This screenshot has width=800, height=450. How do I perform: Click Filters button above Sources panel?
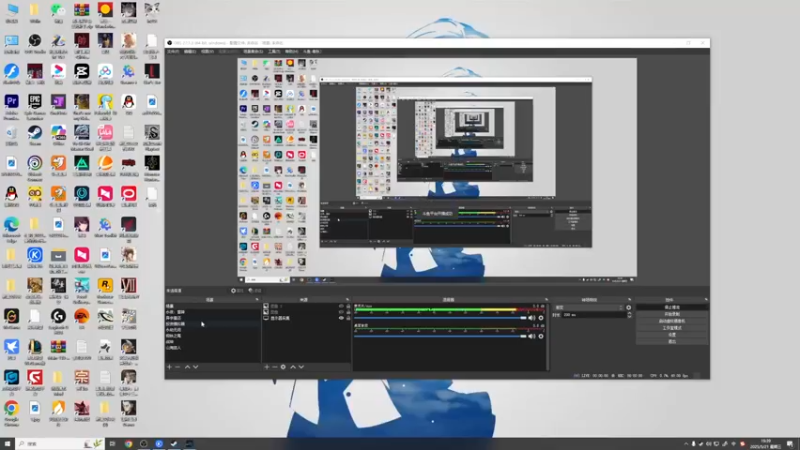[255, 290]
